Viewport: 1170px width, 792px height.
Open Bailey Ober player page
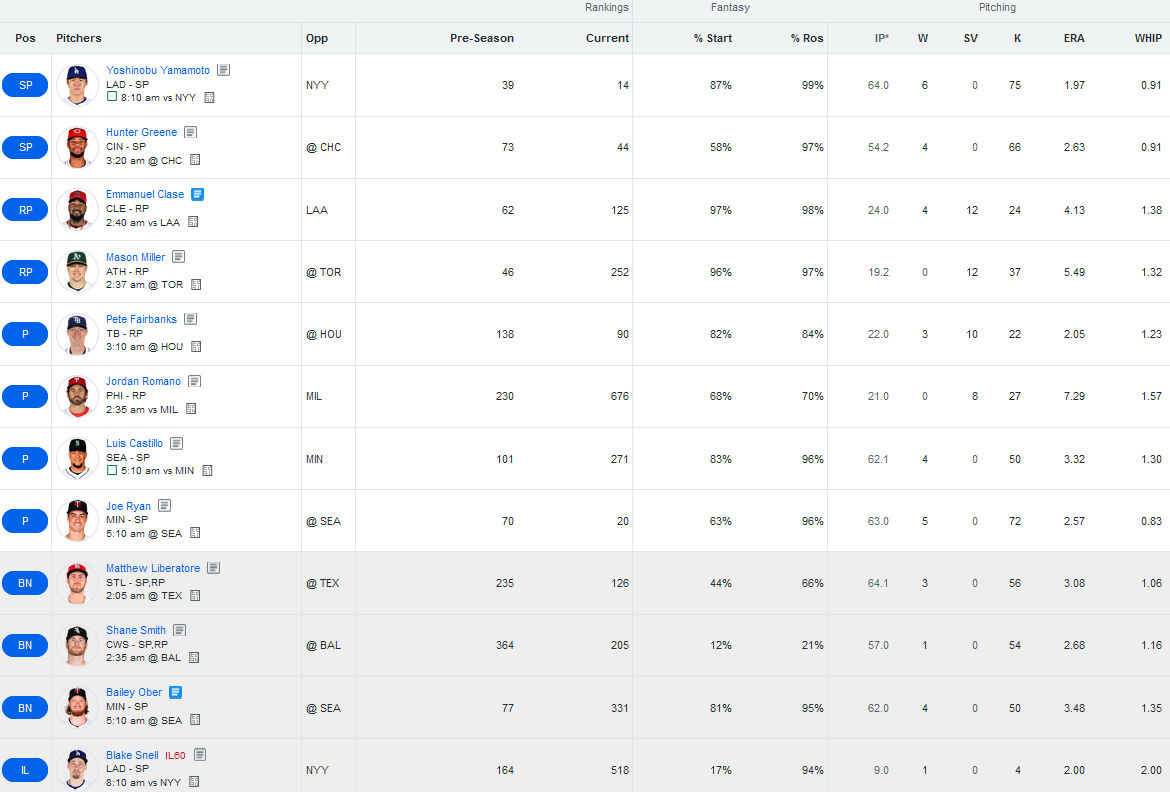pos(134,693)
